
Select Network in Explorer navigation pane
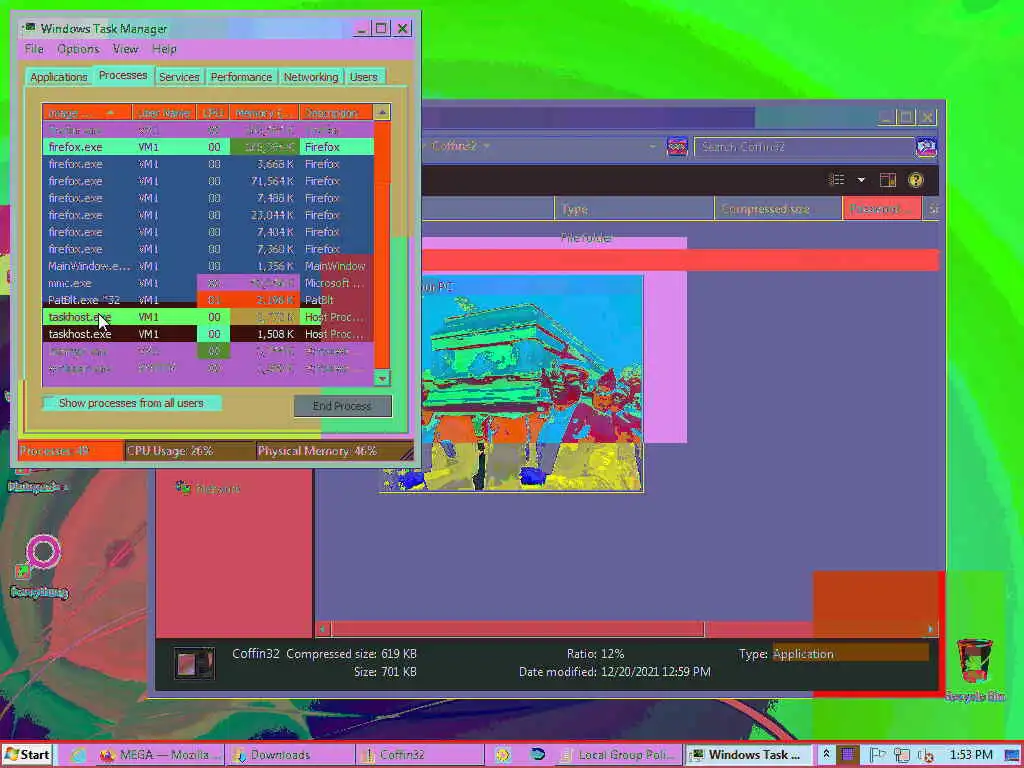tap(208, 488)
